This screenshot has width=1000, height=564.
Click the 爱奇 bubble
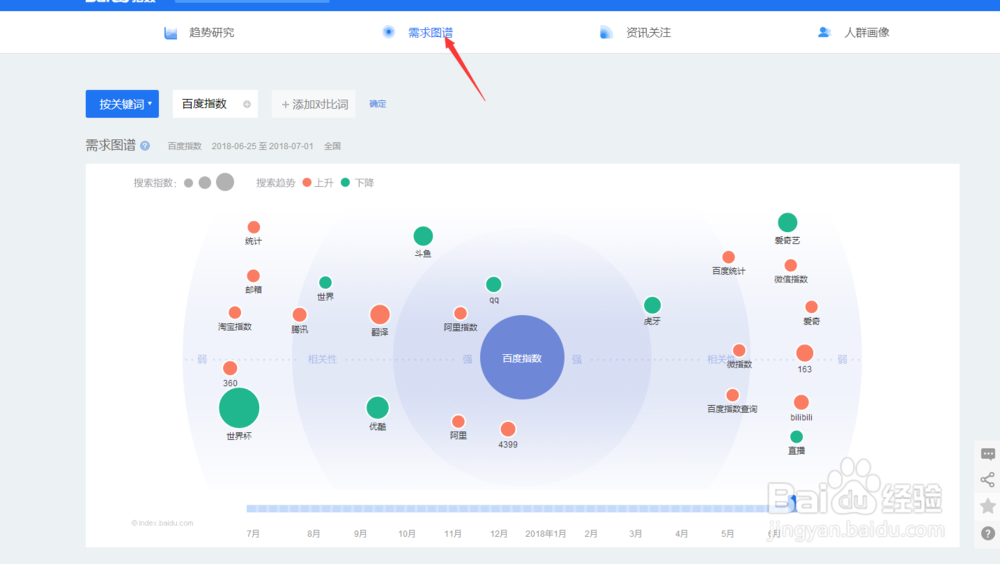[x=811, y=307]
